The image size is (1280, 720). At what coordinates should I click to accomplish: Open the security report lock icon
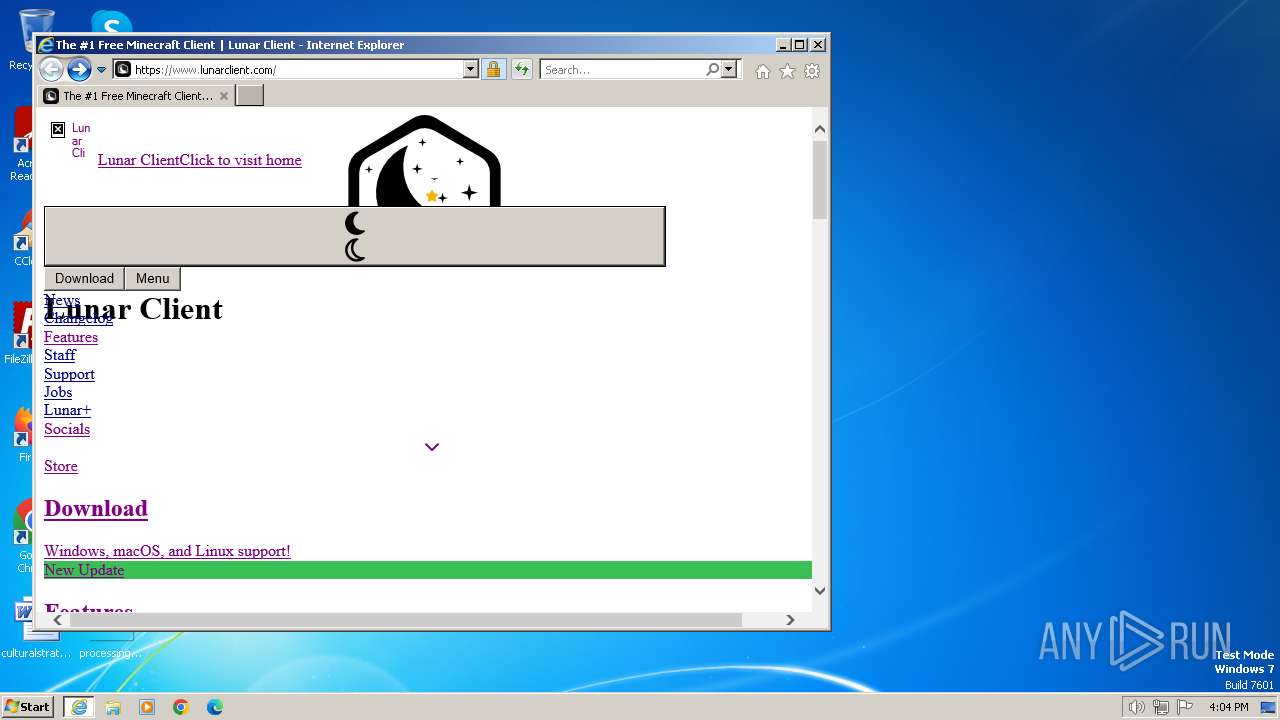(493, 70)
